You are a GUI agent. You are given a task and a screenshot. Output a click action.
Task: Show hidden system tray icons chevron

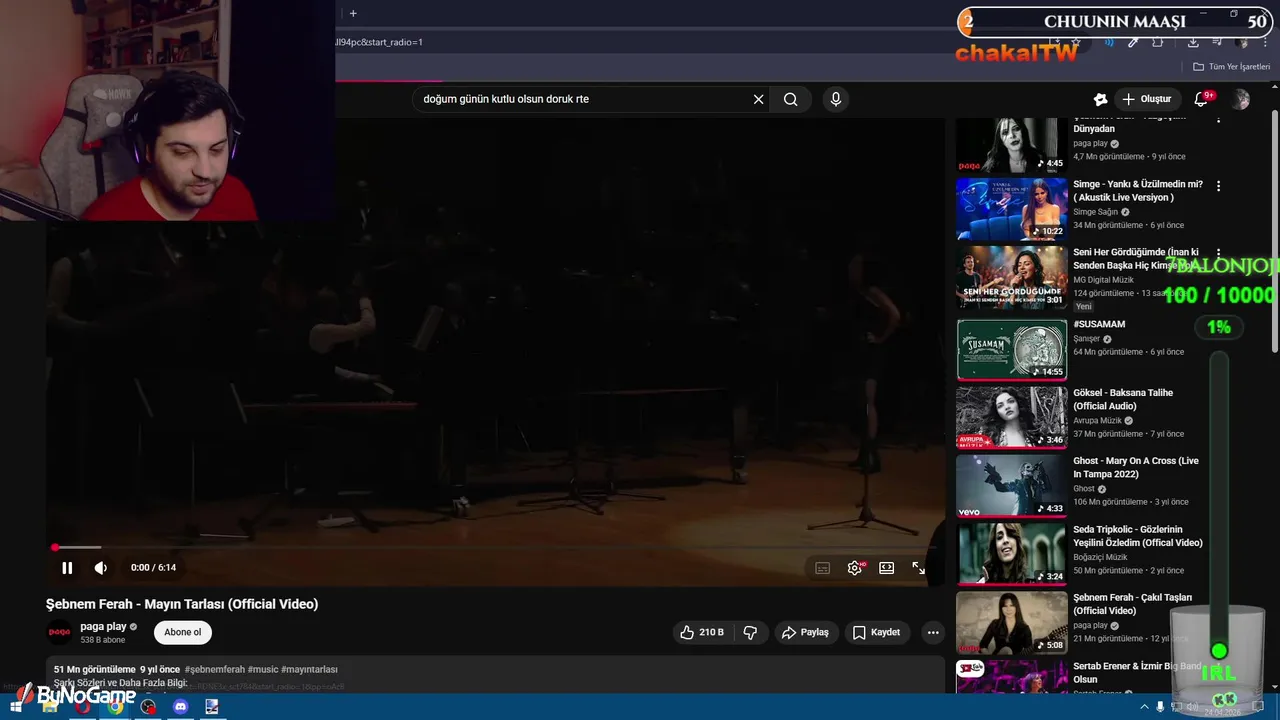pos(1144,706)
